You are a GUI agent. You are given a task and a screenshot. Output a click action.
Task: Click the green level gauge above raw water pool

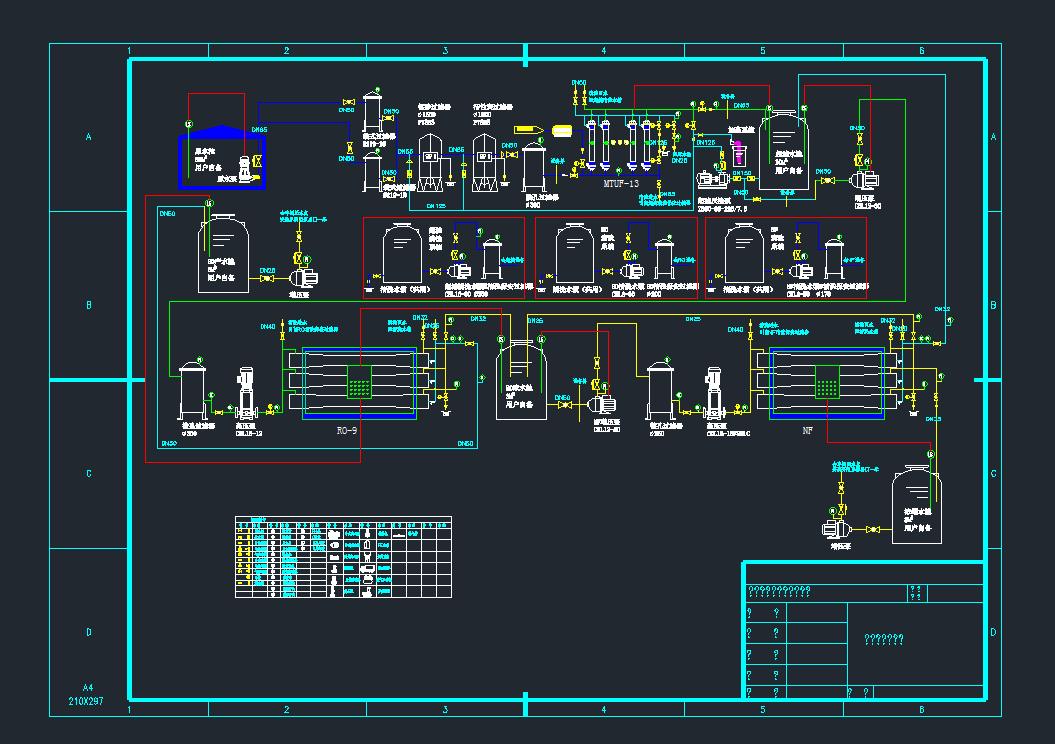point(189,124)
